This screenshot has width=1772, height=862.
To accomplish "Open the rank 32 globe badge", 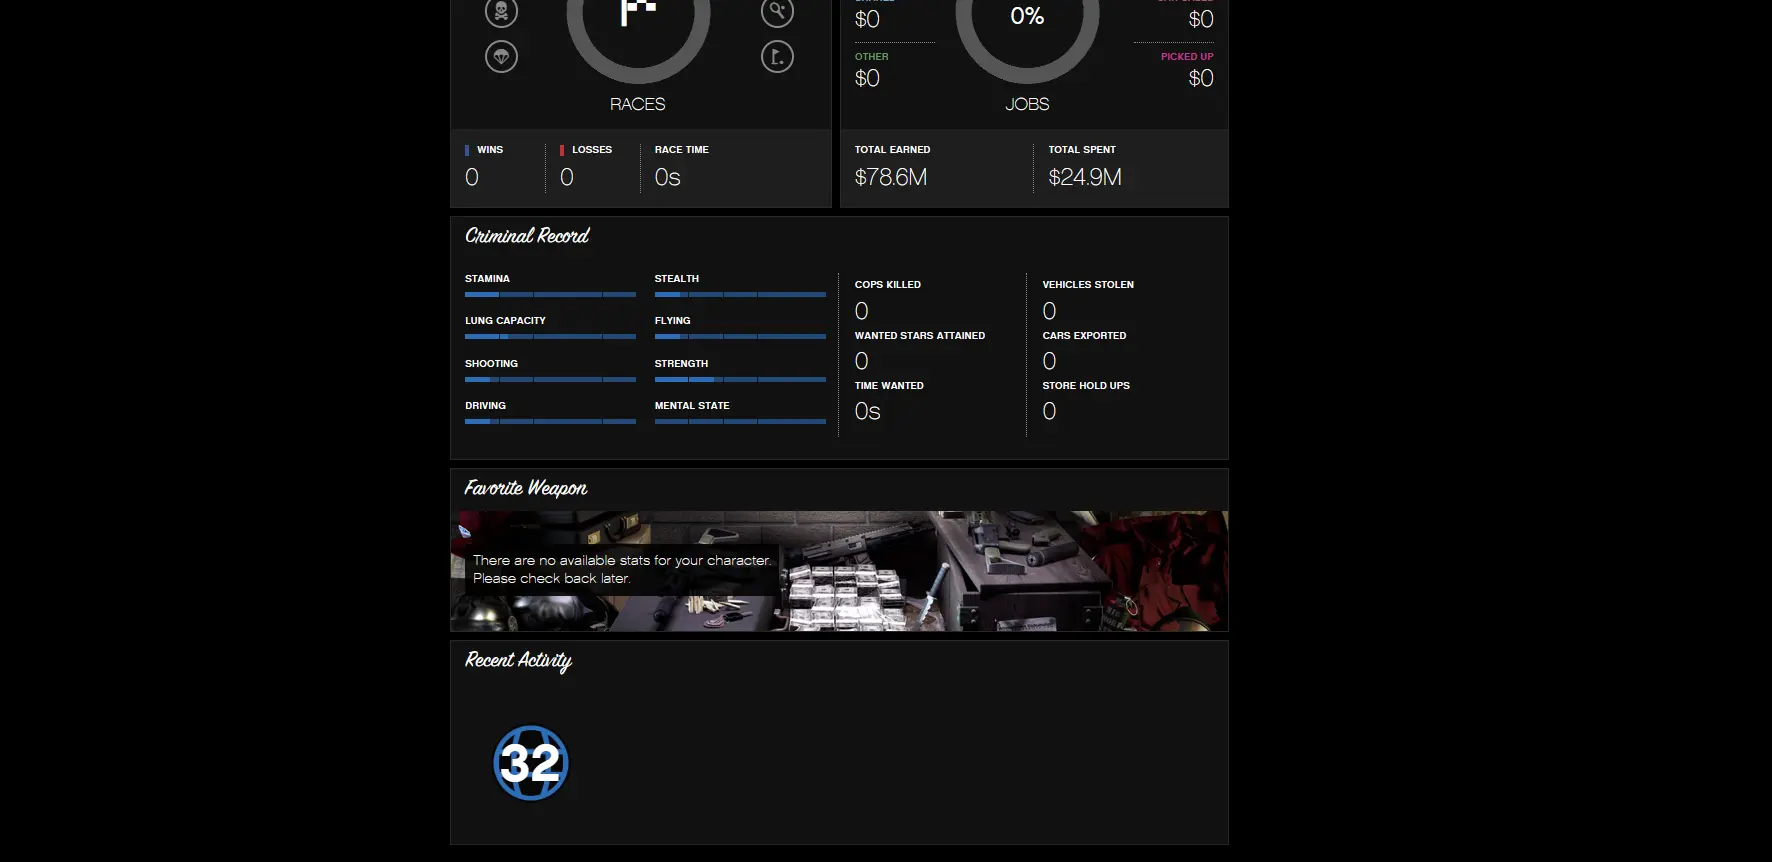I will [531, 763].
